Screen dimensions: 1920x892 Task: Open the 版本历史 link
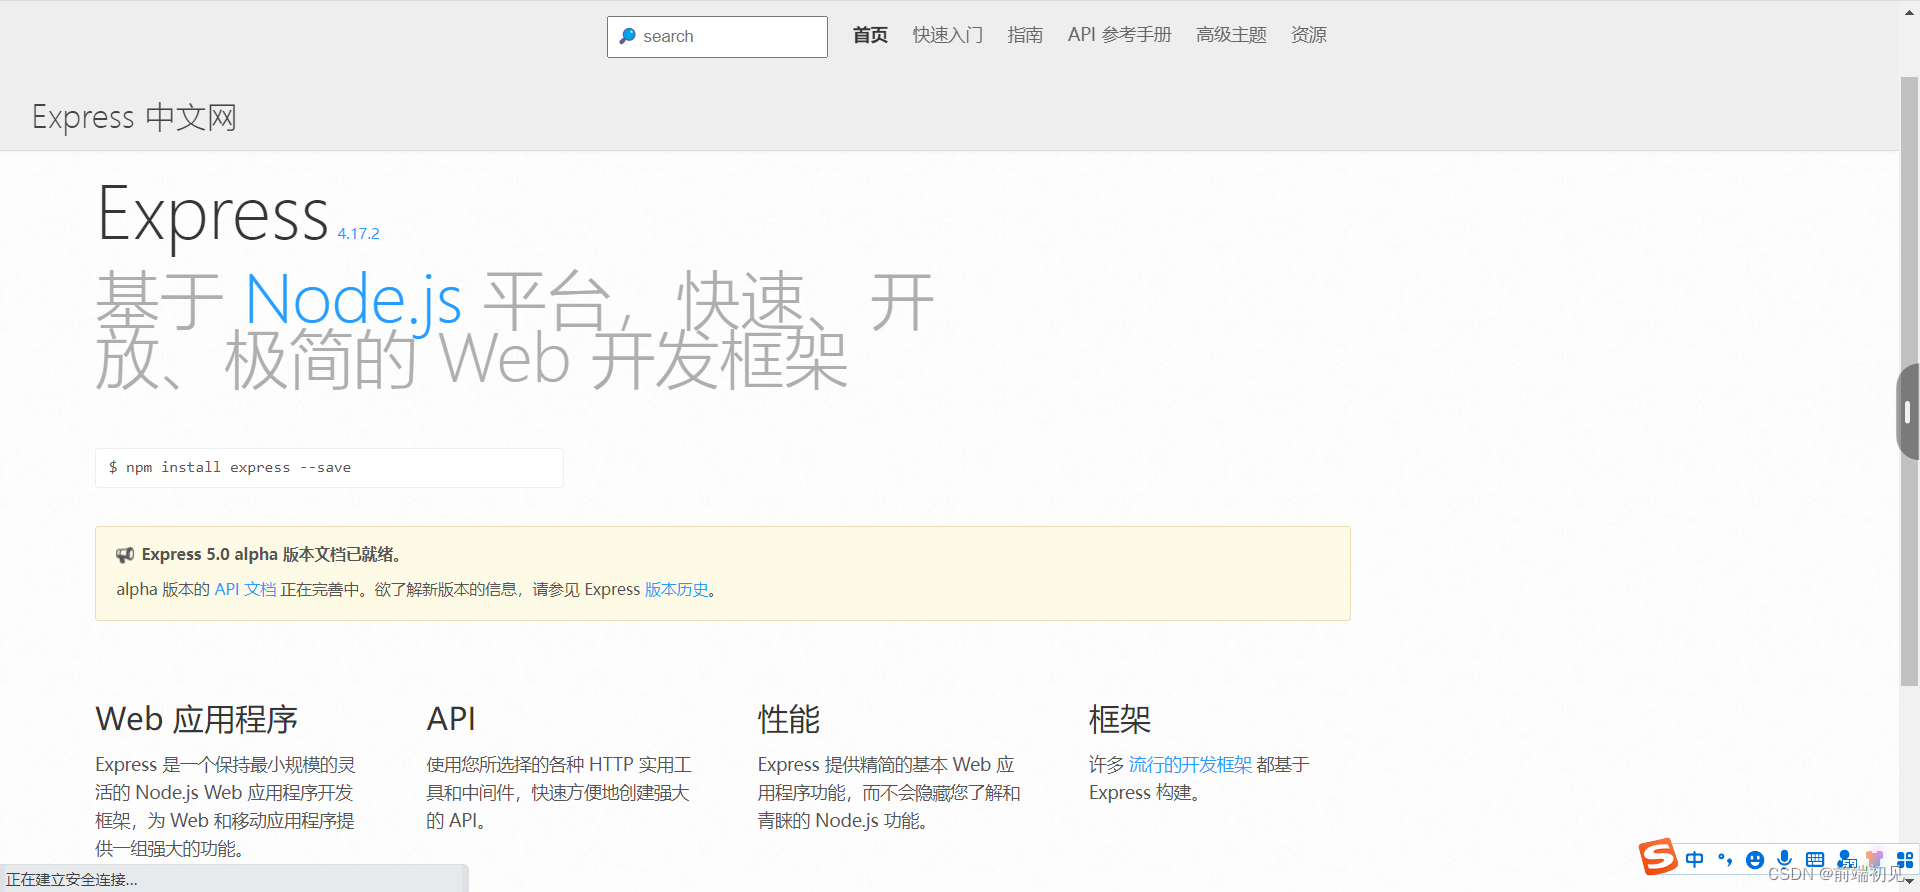[677, 589]
